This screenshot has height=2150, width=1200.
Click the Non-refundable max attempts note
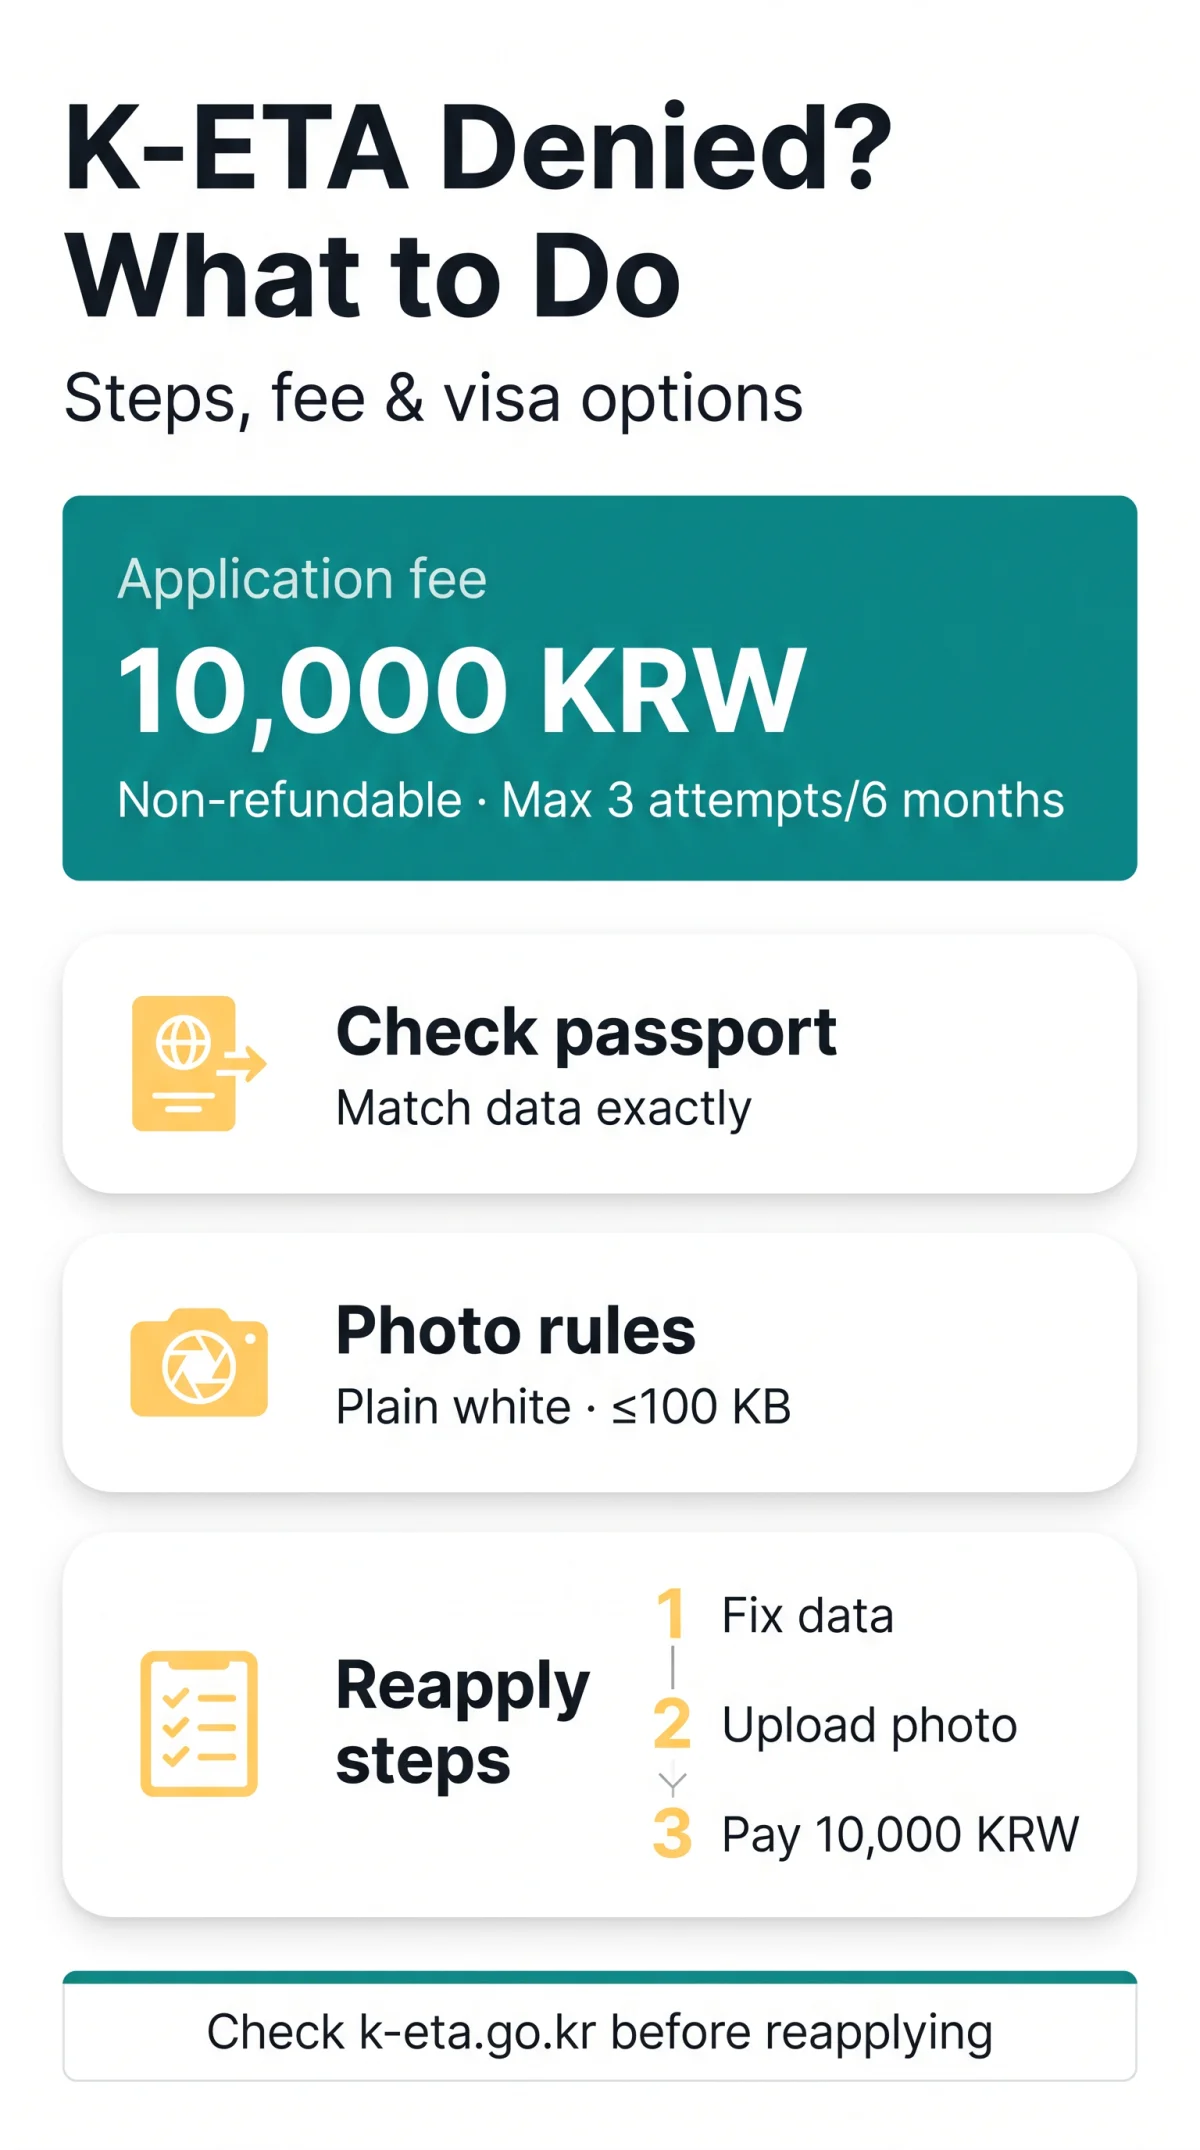point(590,800)
